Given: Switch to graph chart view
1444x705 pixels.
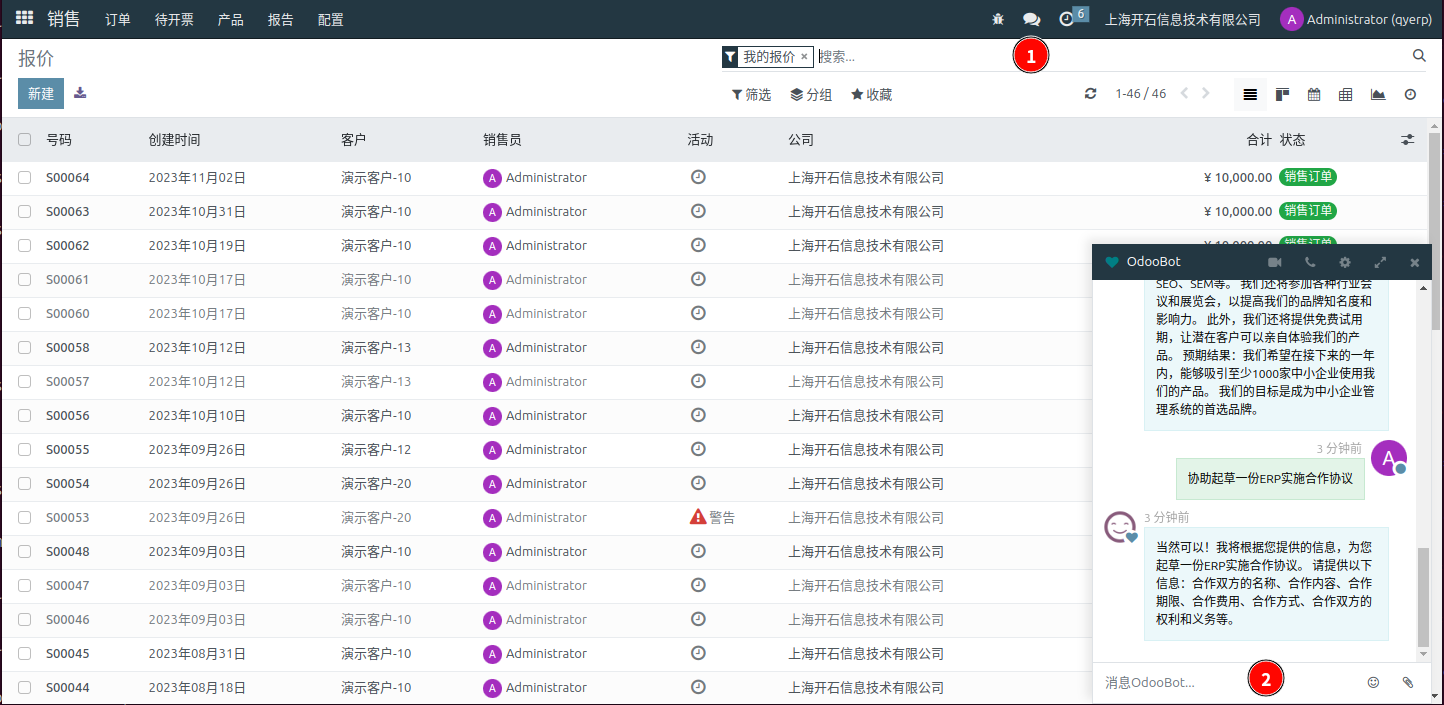Looking at the screenshot, I should tap(1378, 94).
